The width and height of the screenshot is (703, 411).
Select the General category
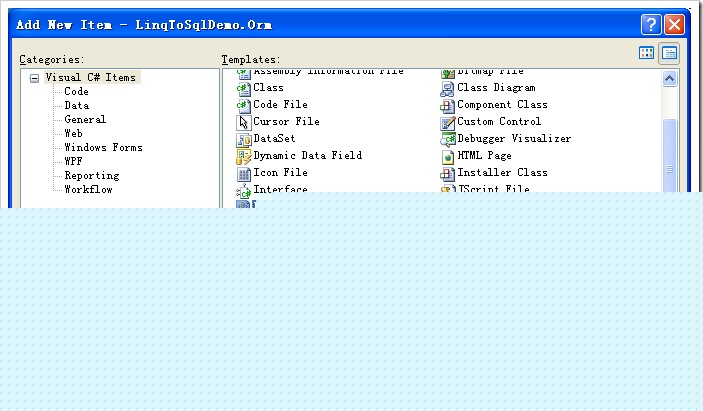(x=85, y=119)
